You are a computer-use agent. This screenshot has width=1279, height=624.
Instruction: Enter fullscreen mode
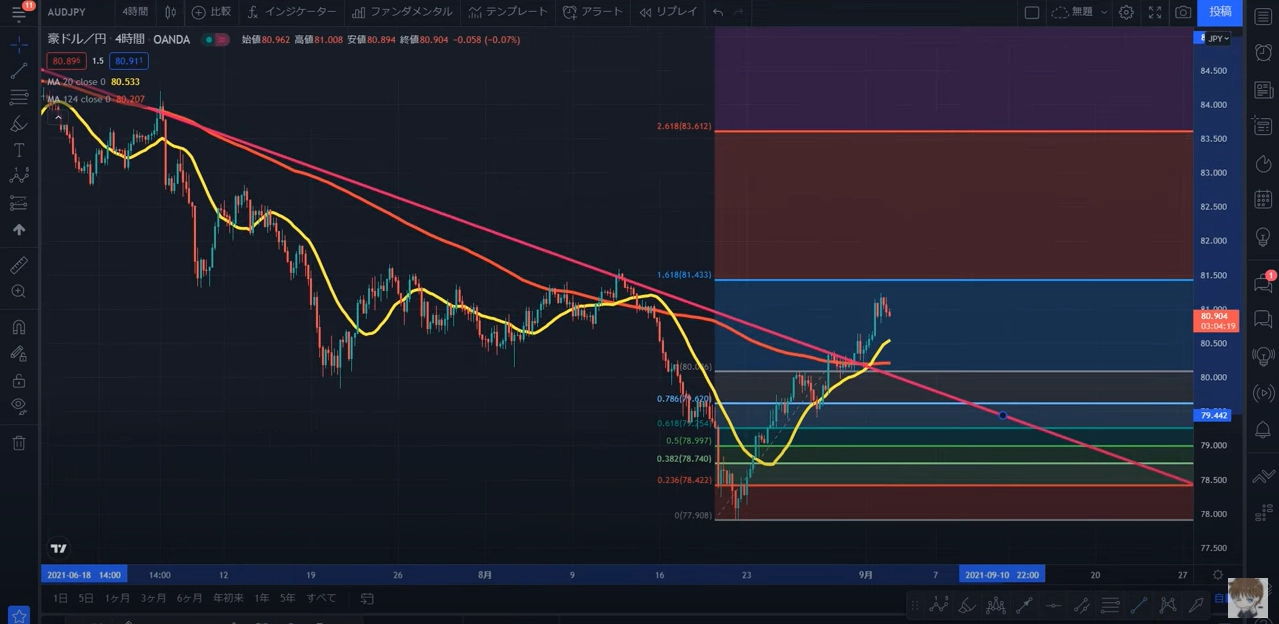click(1155, 12)
